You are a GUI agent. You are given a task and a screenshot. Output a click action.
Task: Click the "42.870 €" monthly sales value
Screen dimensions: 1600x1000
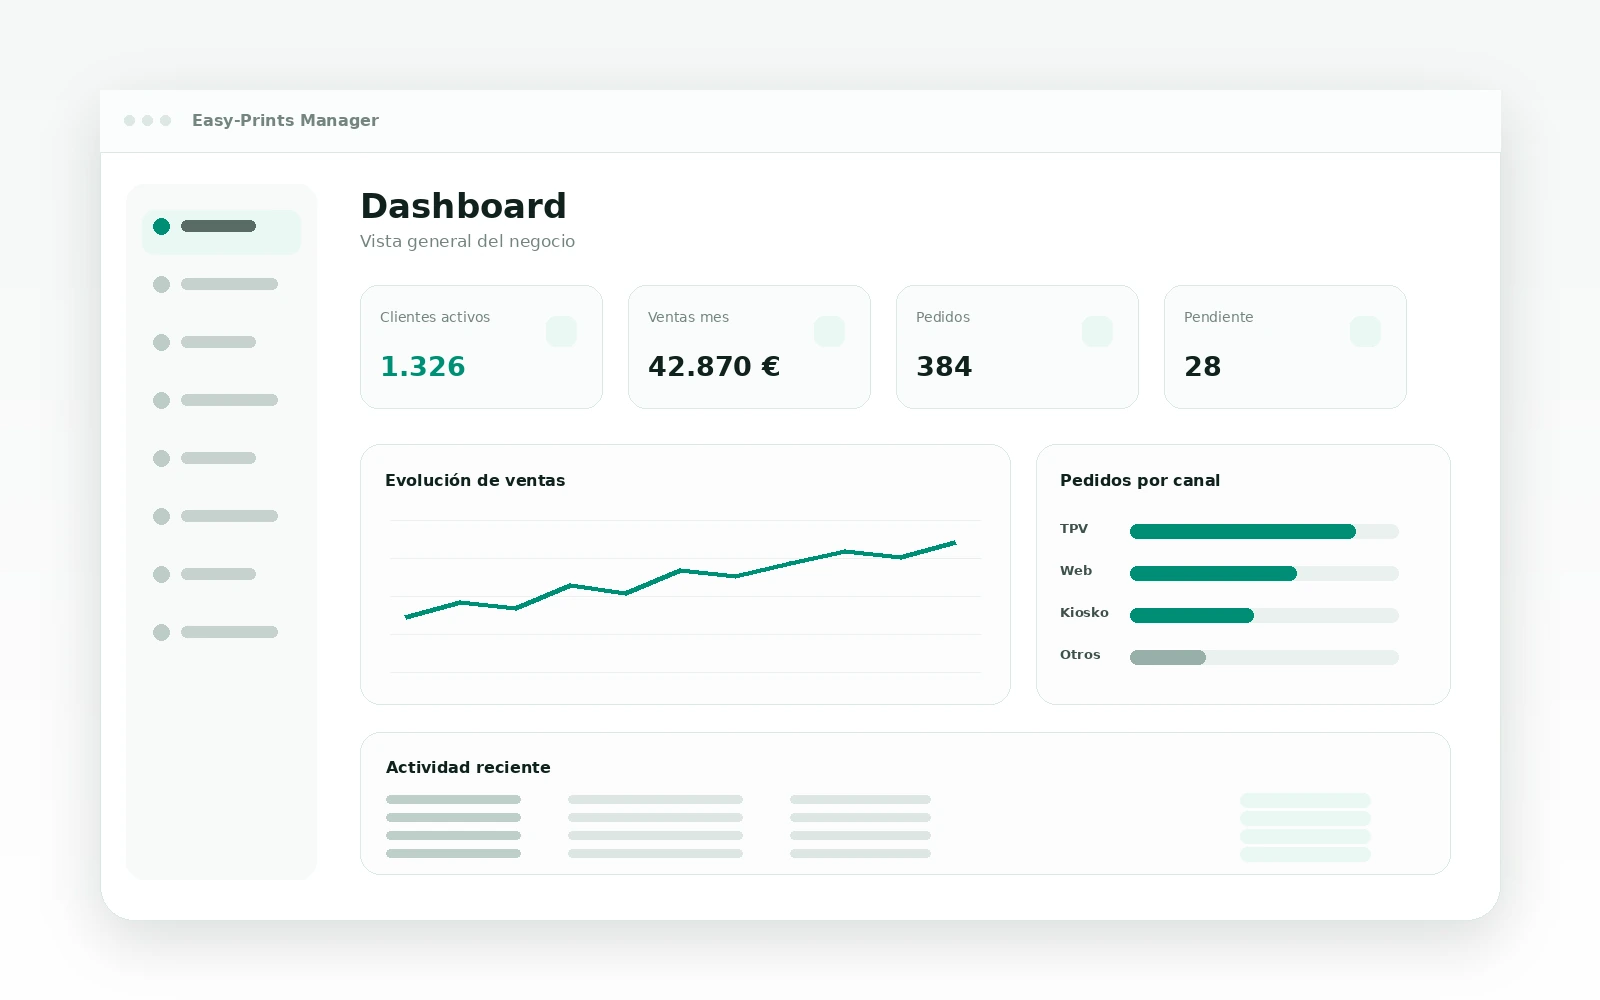click(x=714, y=367)
